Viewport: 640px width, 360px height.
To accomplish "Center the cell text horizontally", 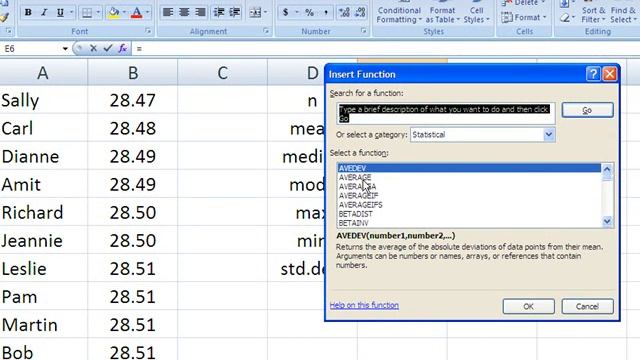I will pyautogui.click(x=184, y=13).
